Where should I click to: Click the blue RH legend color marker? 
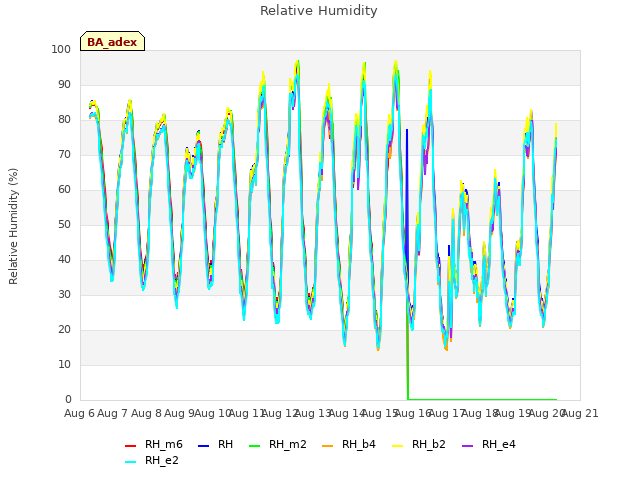coord(203,446)
